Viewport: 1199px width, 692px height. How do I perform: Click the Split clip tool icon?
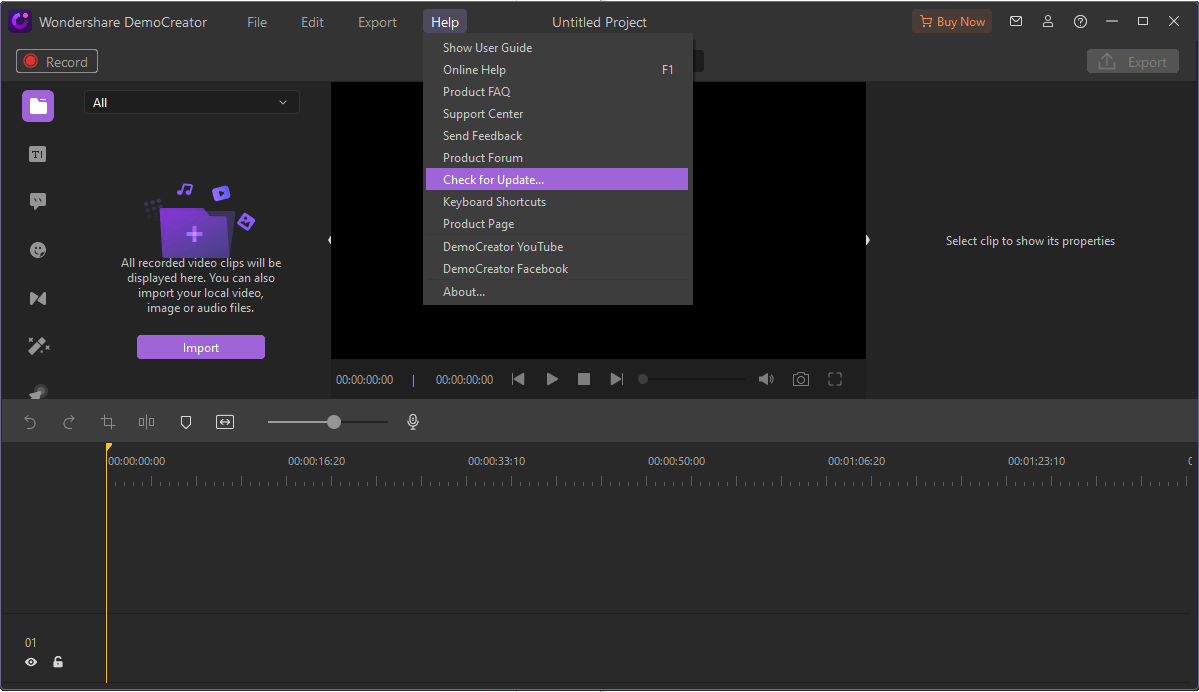[146, 422]
